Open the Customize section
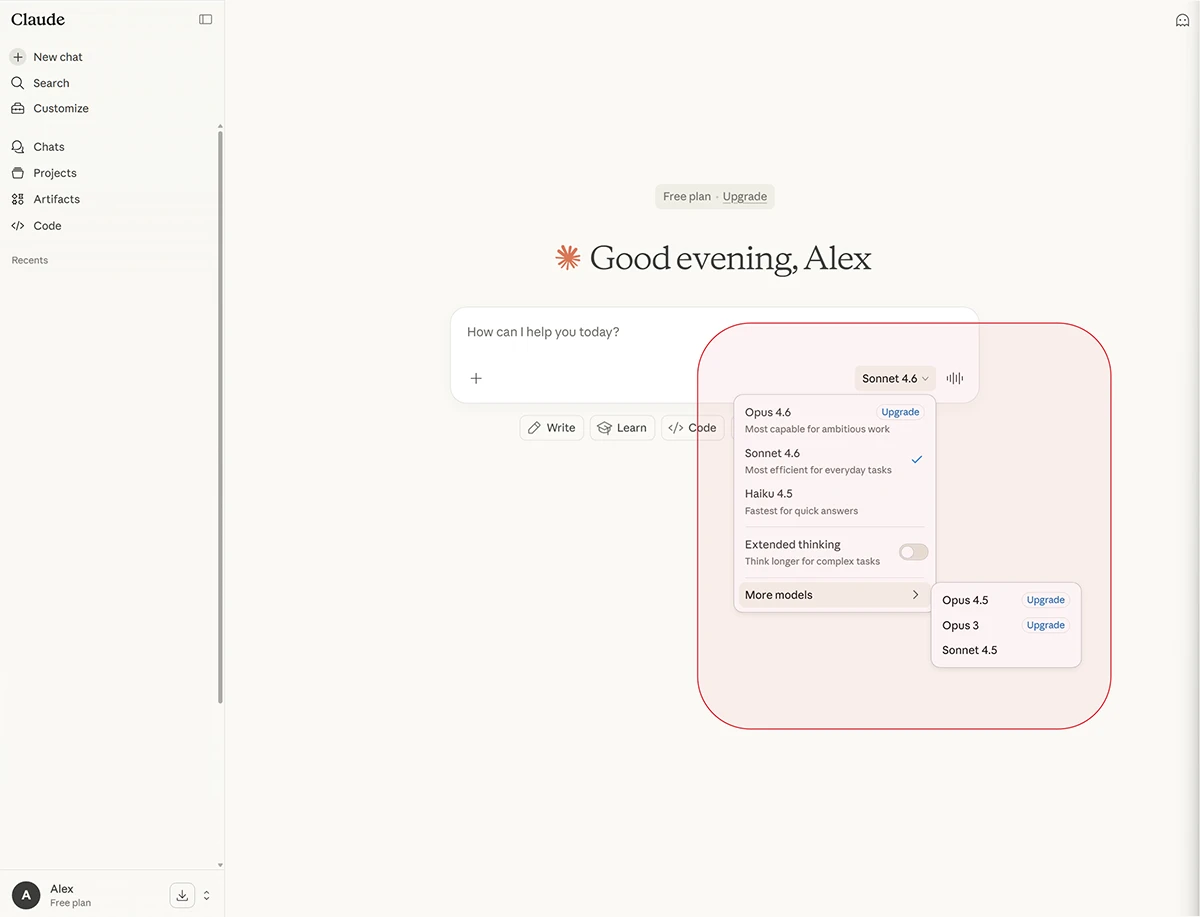Image resolution: width=1200 pixels, height=917 pixels. click(x=60, y=108)
